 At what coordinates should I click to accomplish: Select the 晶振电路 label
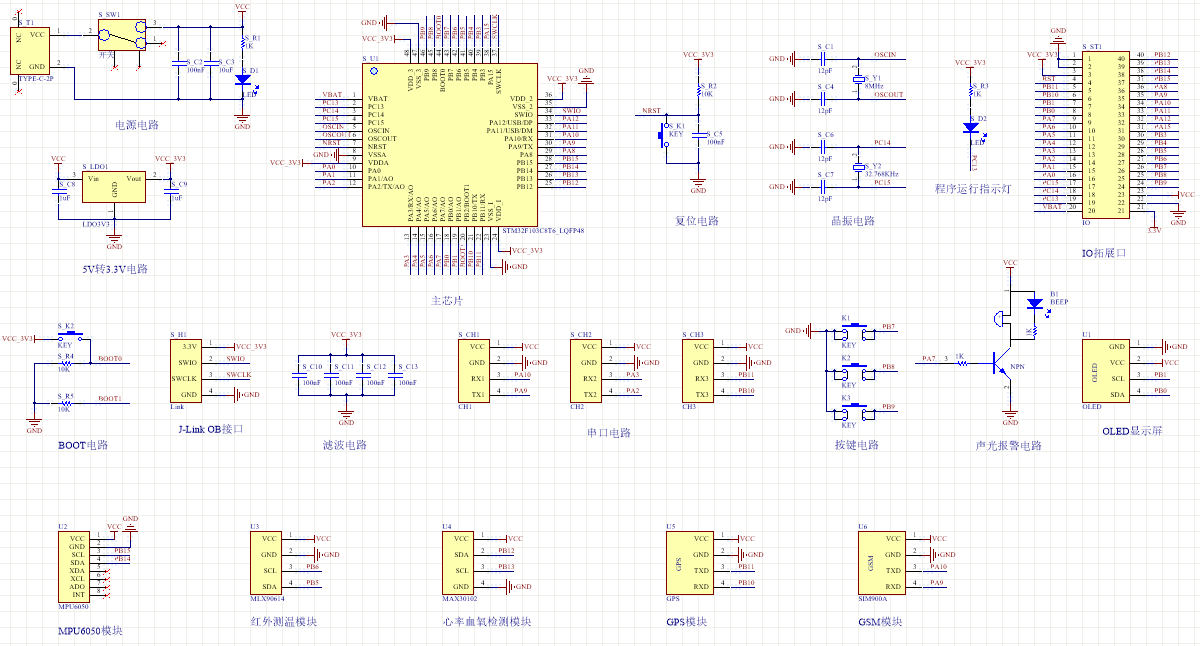coord(853,220)
